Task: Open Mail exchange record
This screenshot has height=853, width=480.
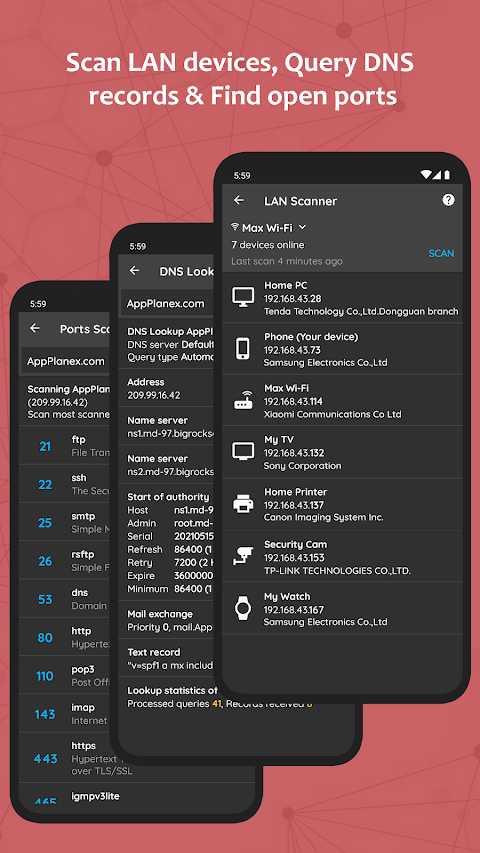Action: [x=168, y=620]
